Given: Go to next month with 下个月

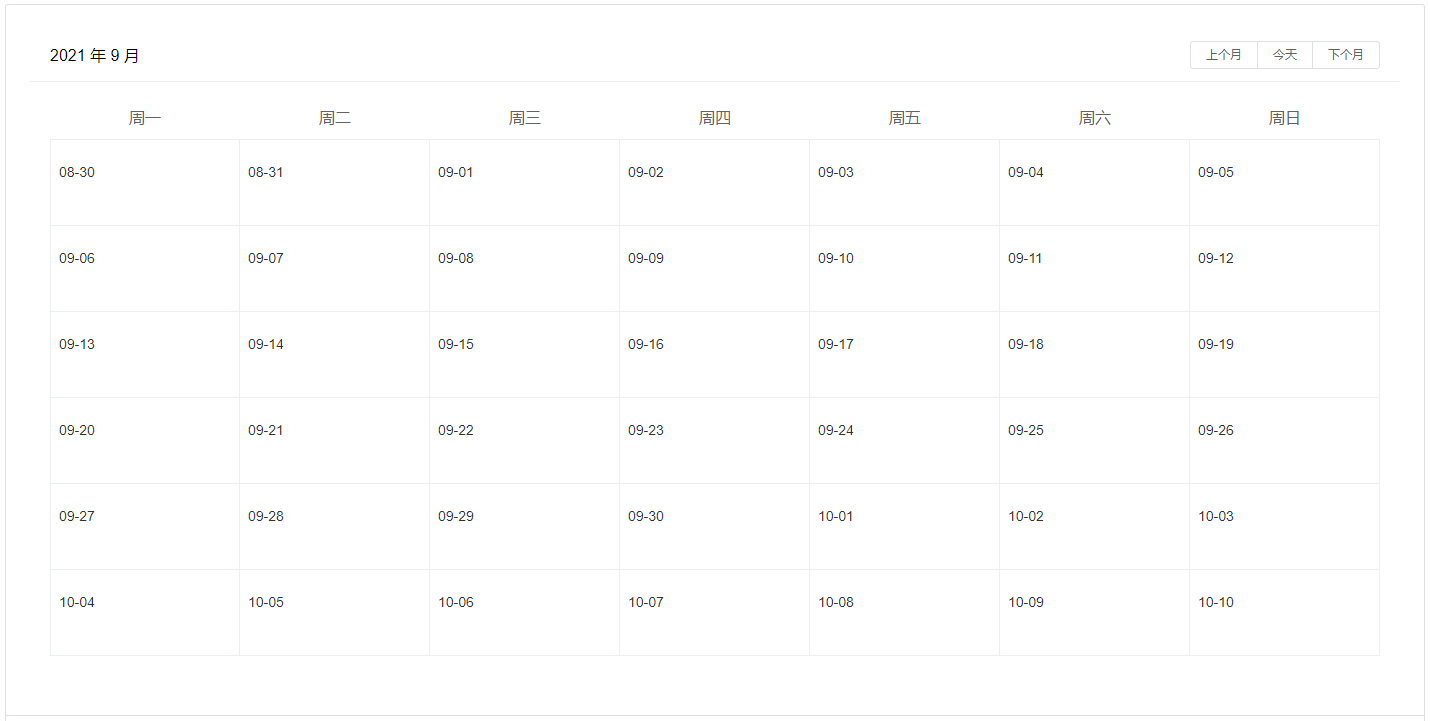Looking at the screenshot, I should [x=1345, y=55].
